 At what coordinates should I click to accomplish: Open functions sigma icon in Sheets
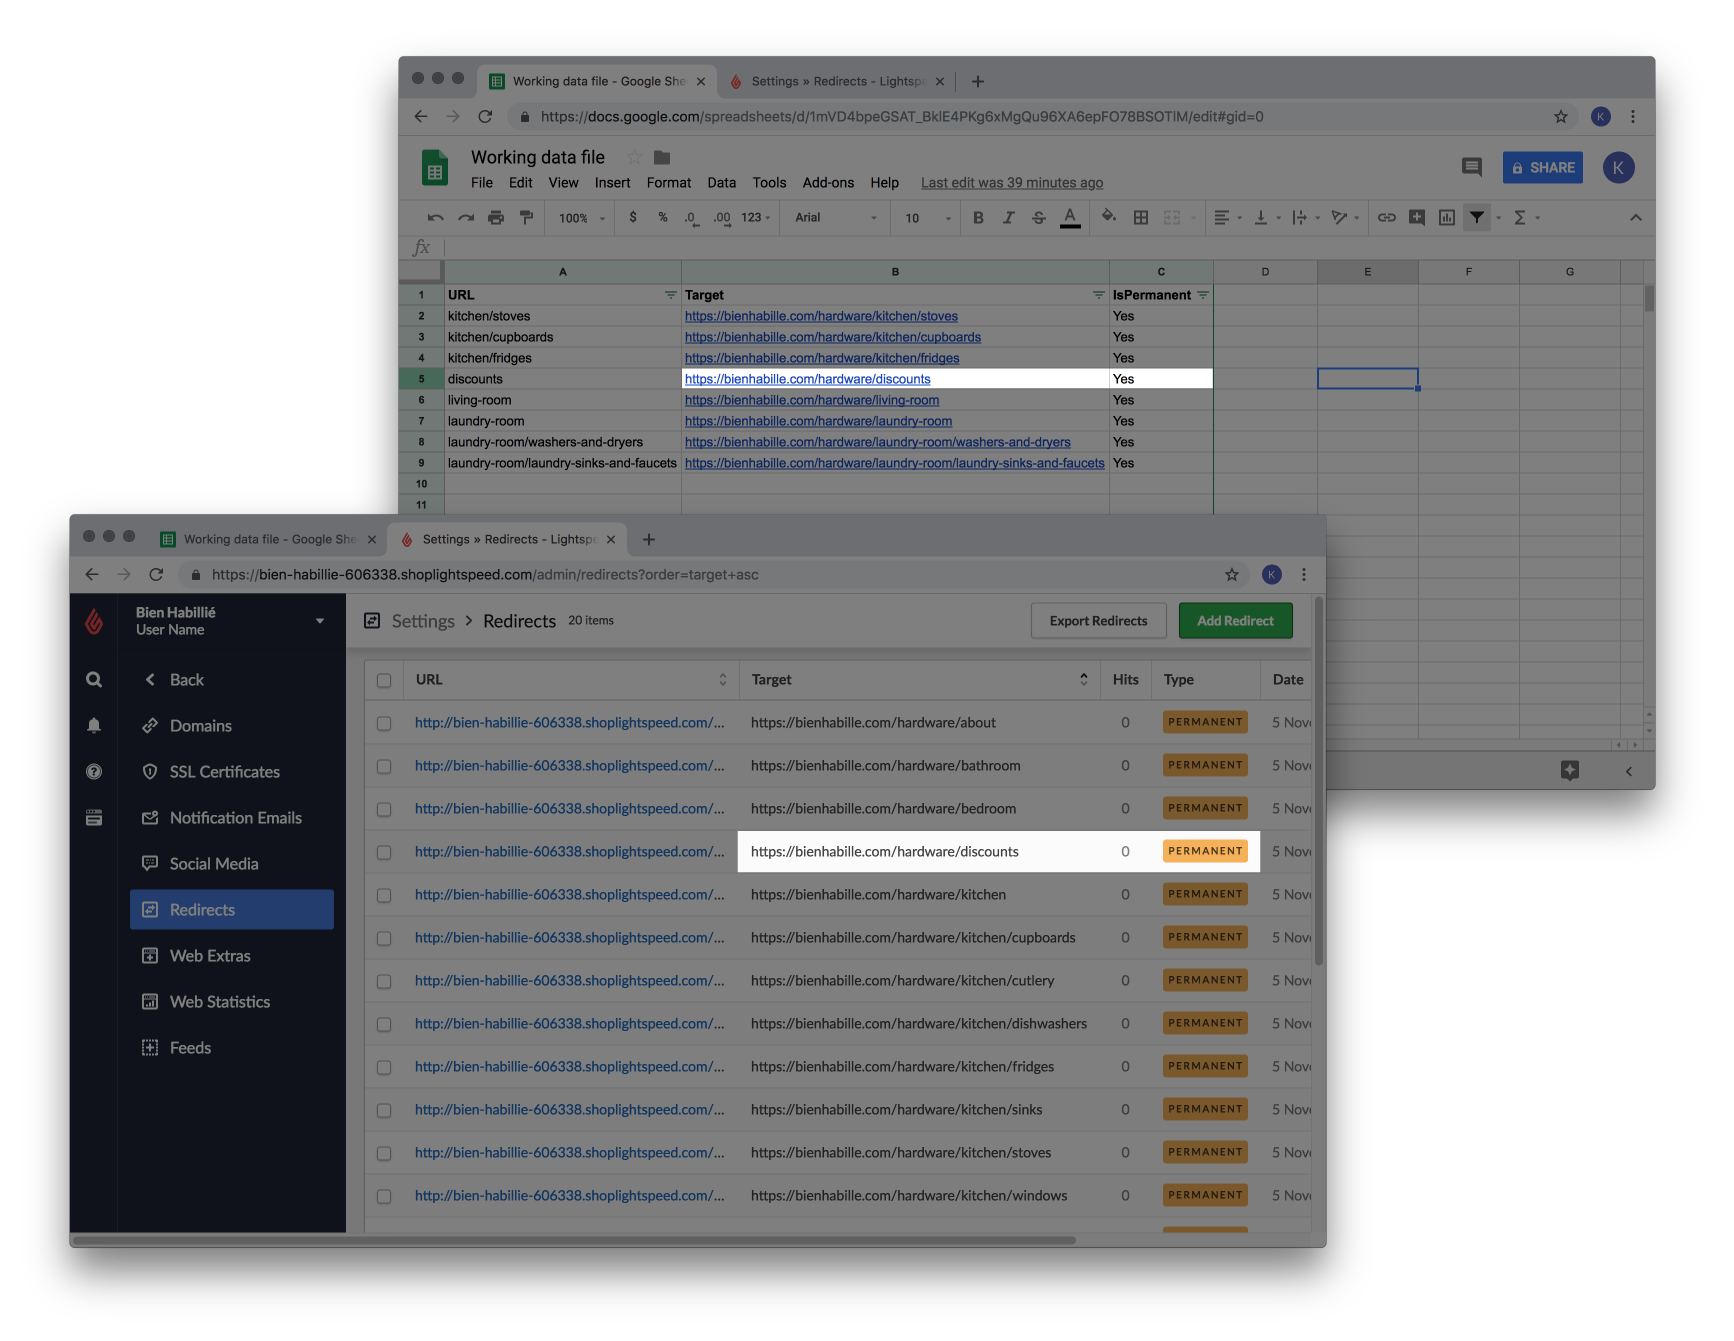1520,217
